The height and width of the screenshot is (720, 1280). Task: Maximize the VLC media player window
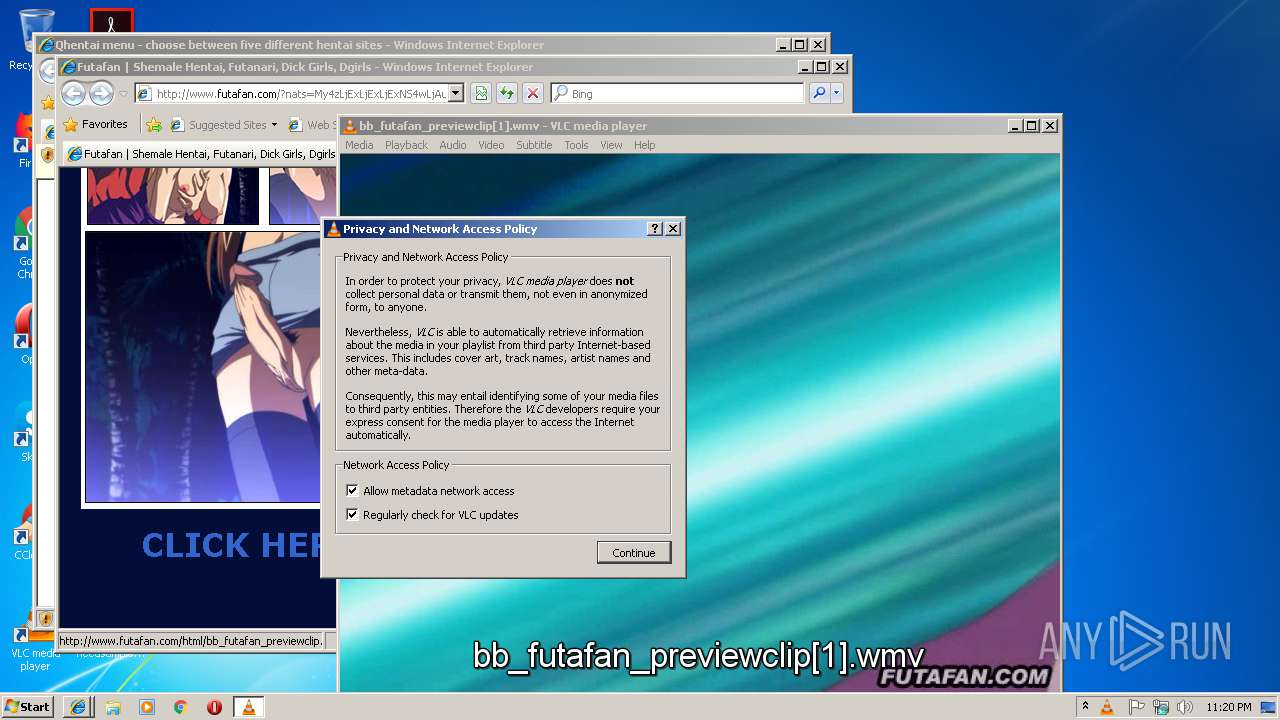pyautogui.click(x=1031, y=126)
